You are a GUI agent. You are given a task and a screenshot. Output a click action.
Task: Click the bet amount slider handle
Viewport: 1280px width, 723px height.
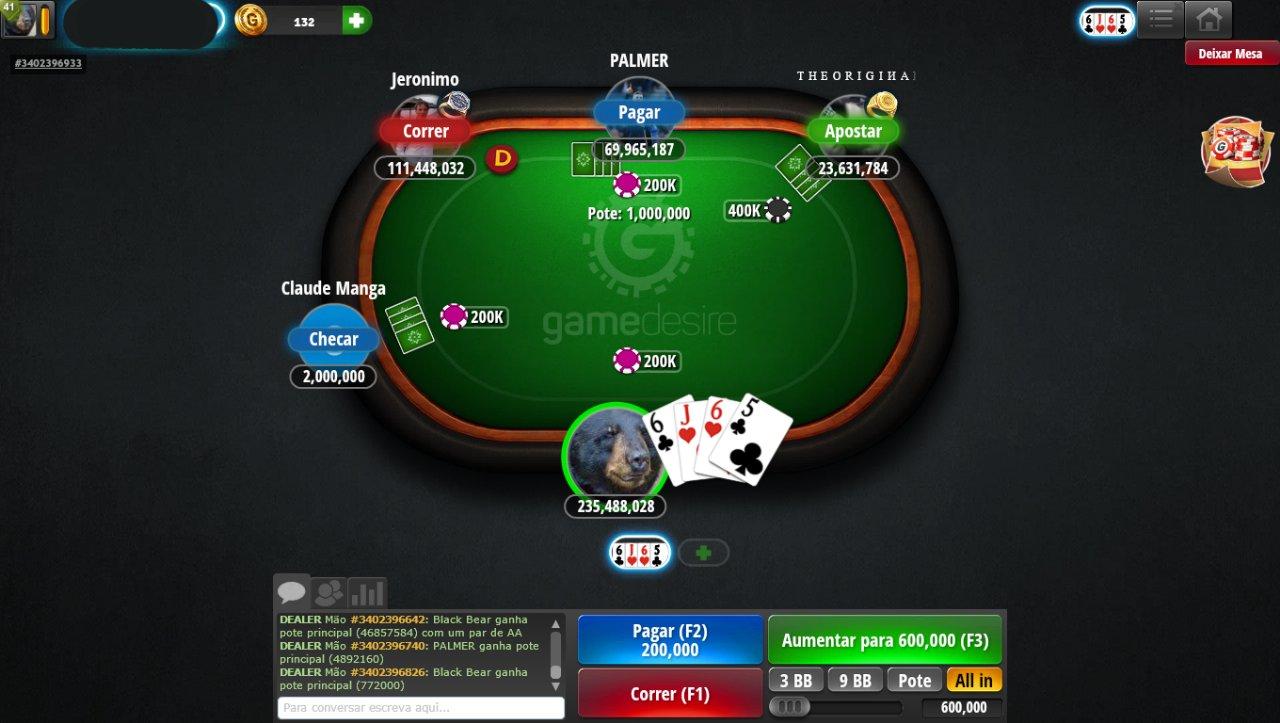[x=790, y=707]
